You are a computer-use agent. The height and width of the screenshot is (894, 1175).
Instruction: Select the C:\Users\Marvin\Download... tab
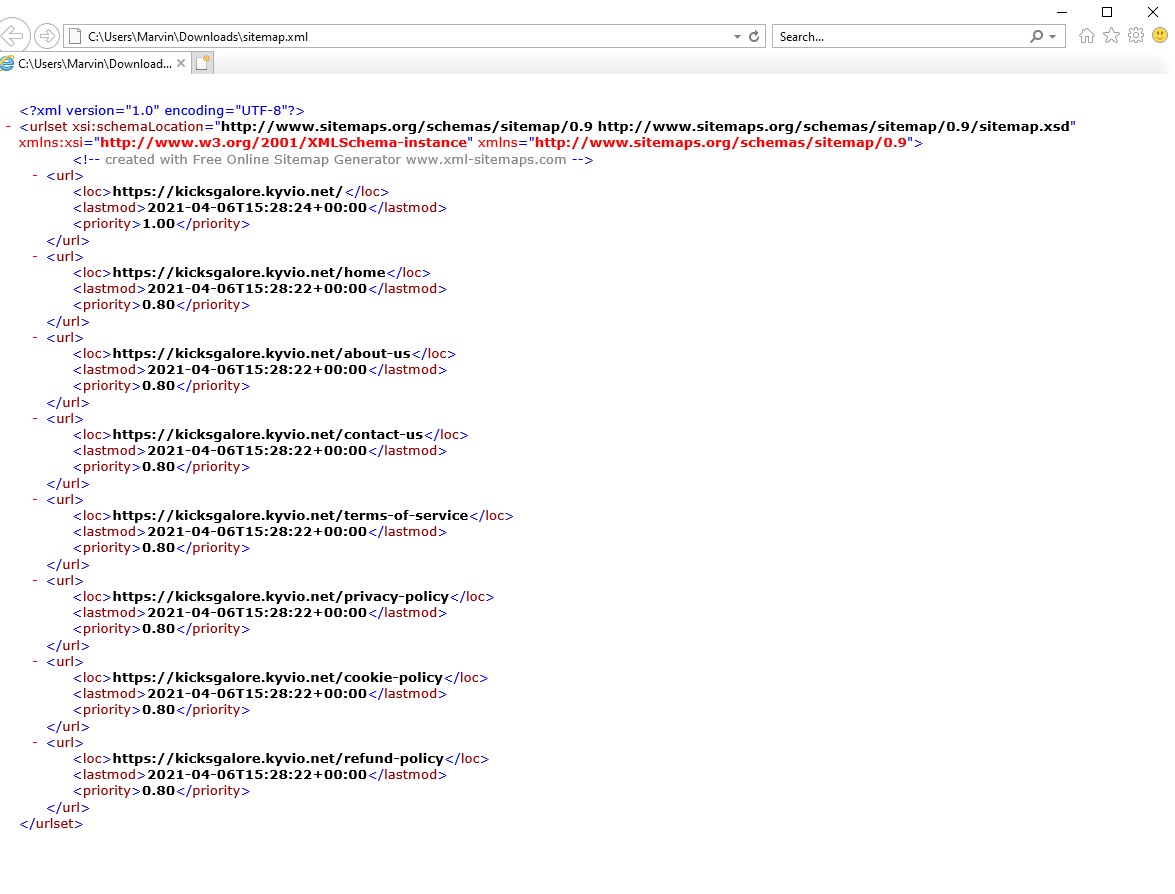click(94, 64)
